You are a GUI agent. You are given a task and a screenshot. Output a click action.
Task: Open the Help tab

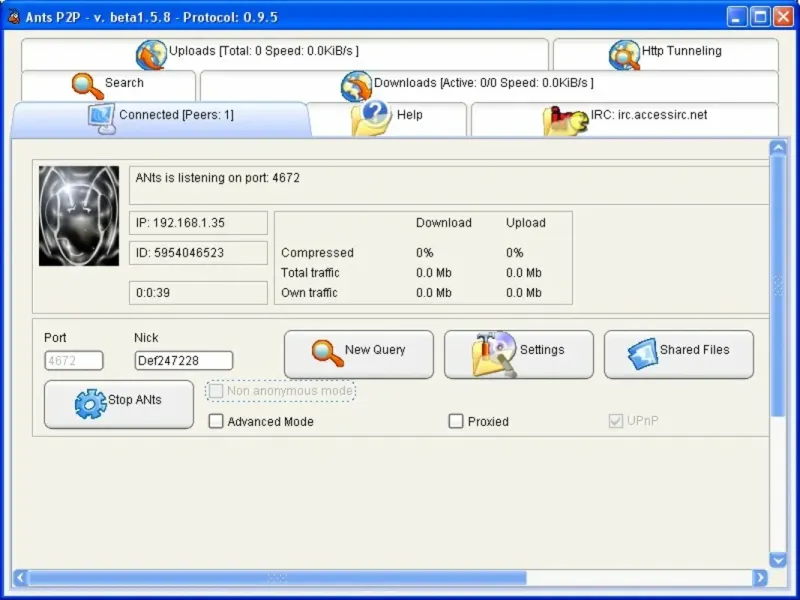point(387,119)
